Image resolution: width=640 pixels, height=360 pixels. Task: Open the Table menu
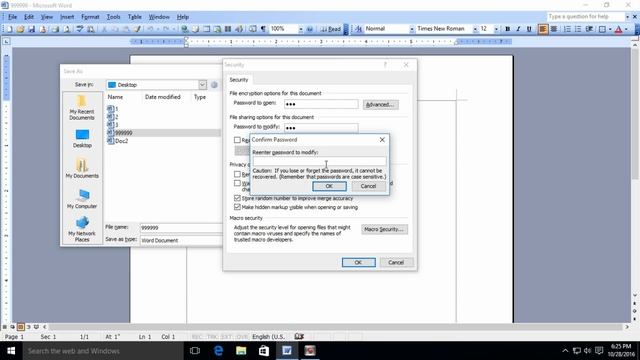point(134,17)
